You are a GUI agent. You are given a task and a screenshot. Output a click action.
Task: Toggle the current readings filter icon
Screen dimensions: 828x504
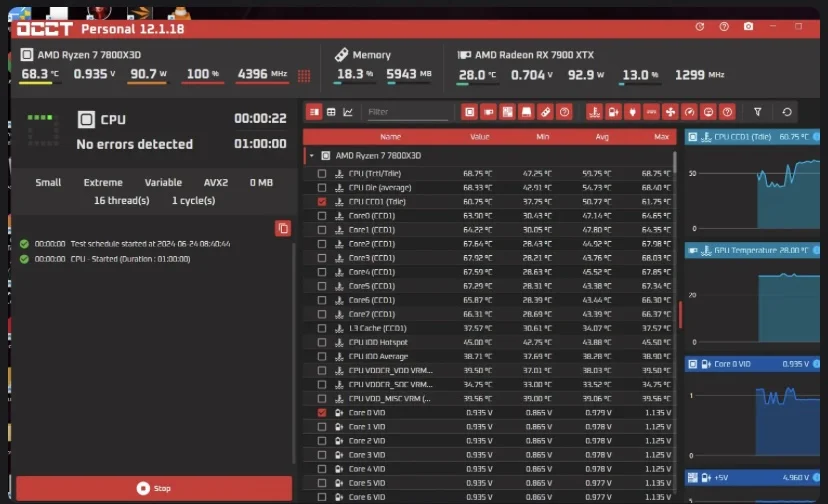tap(652, 112)
